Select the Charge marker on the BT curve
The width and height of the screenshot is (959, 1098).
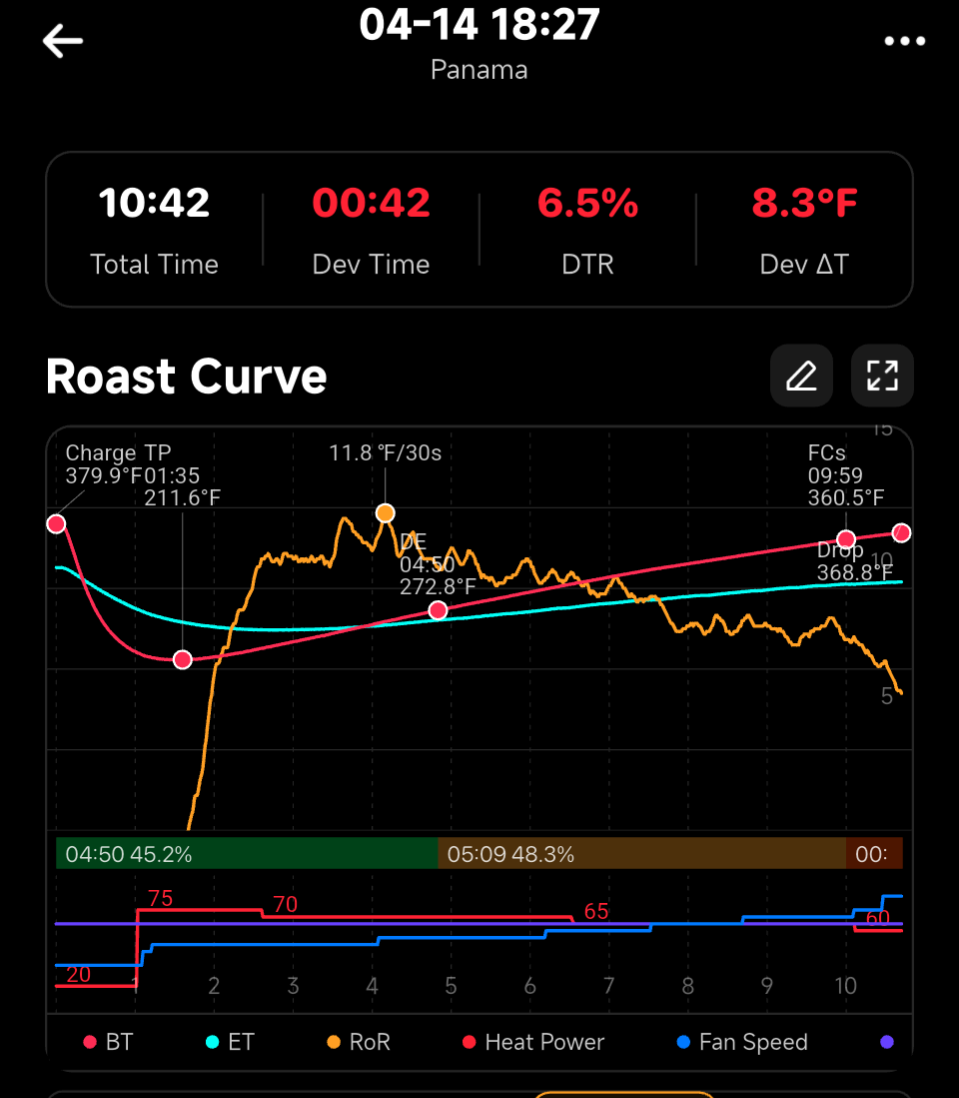point(56,524)
